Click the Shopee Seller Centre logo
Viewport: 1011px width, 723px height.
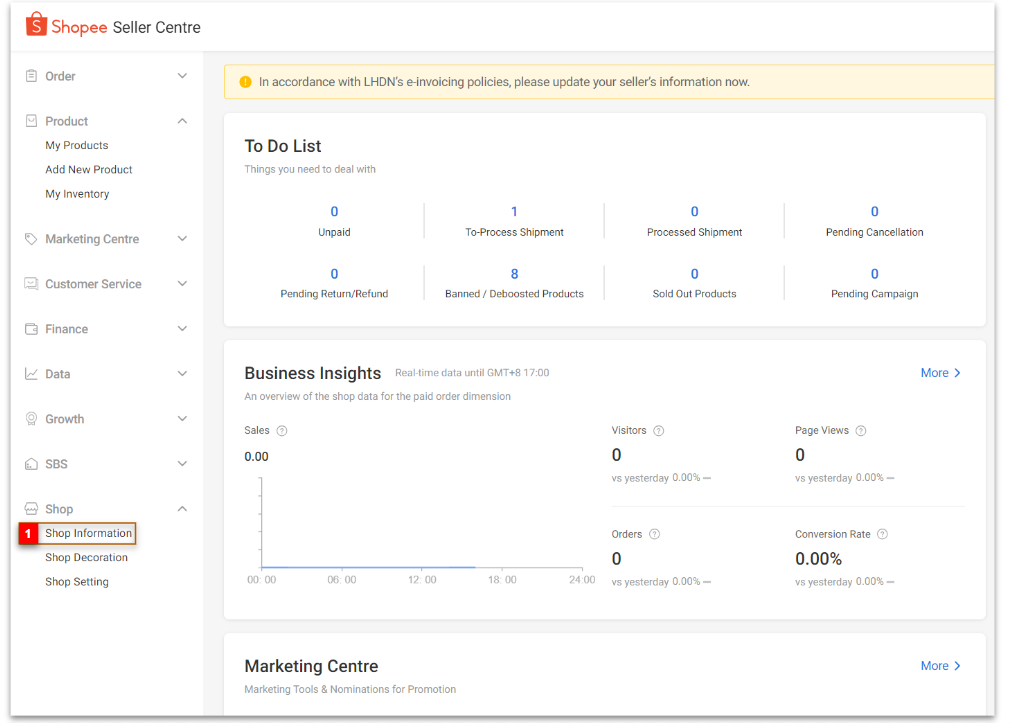pyautogui.click(x=113, y=27)
